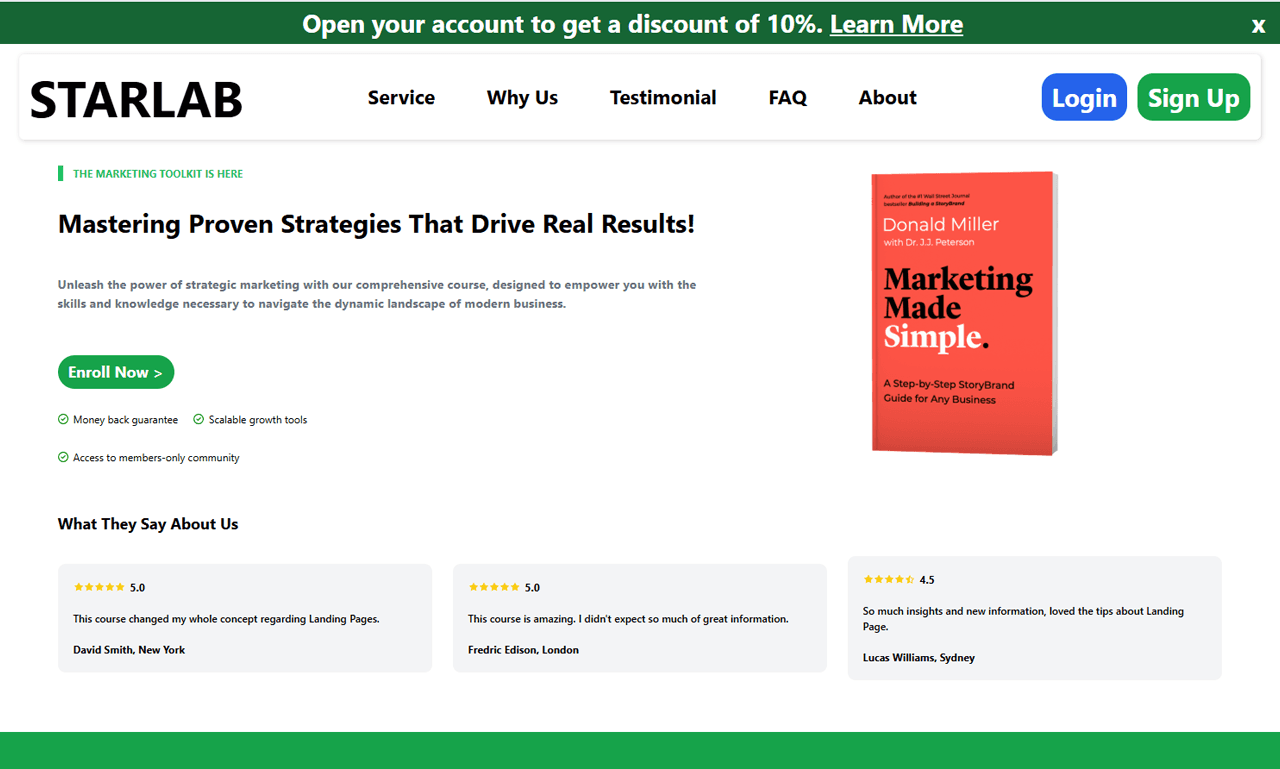This screenshot has height=769, width=1280.
Task: Go to Why Us section
Action: [522, 97]
